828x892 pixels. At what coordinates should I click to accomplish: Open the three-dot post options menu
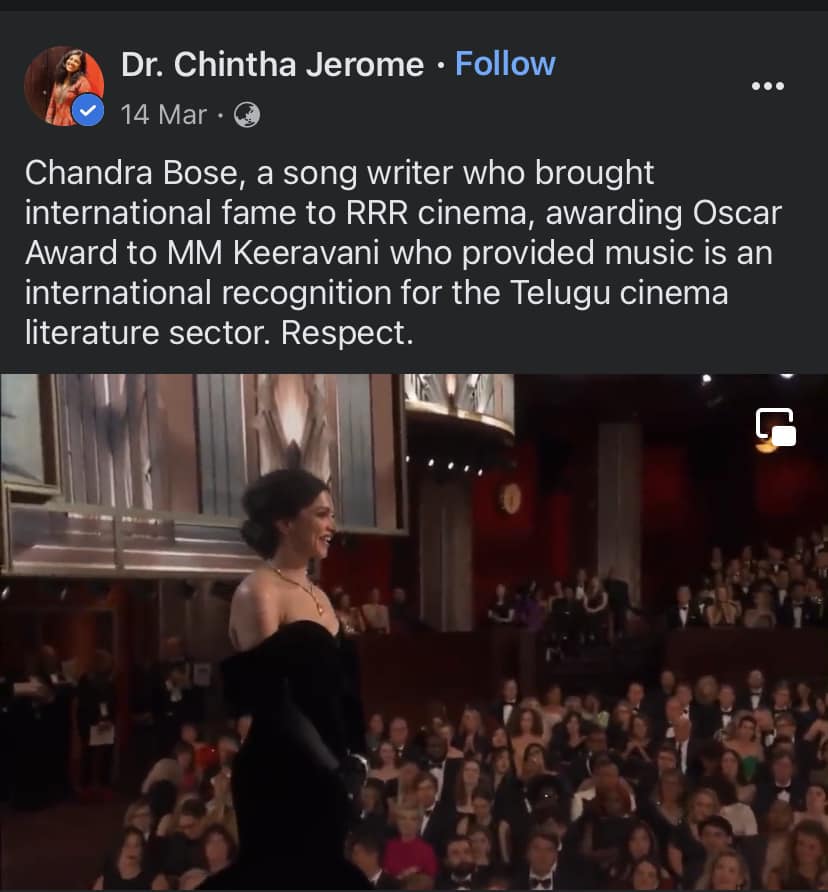click(768, 86)
